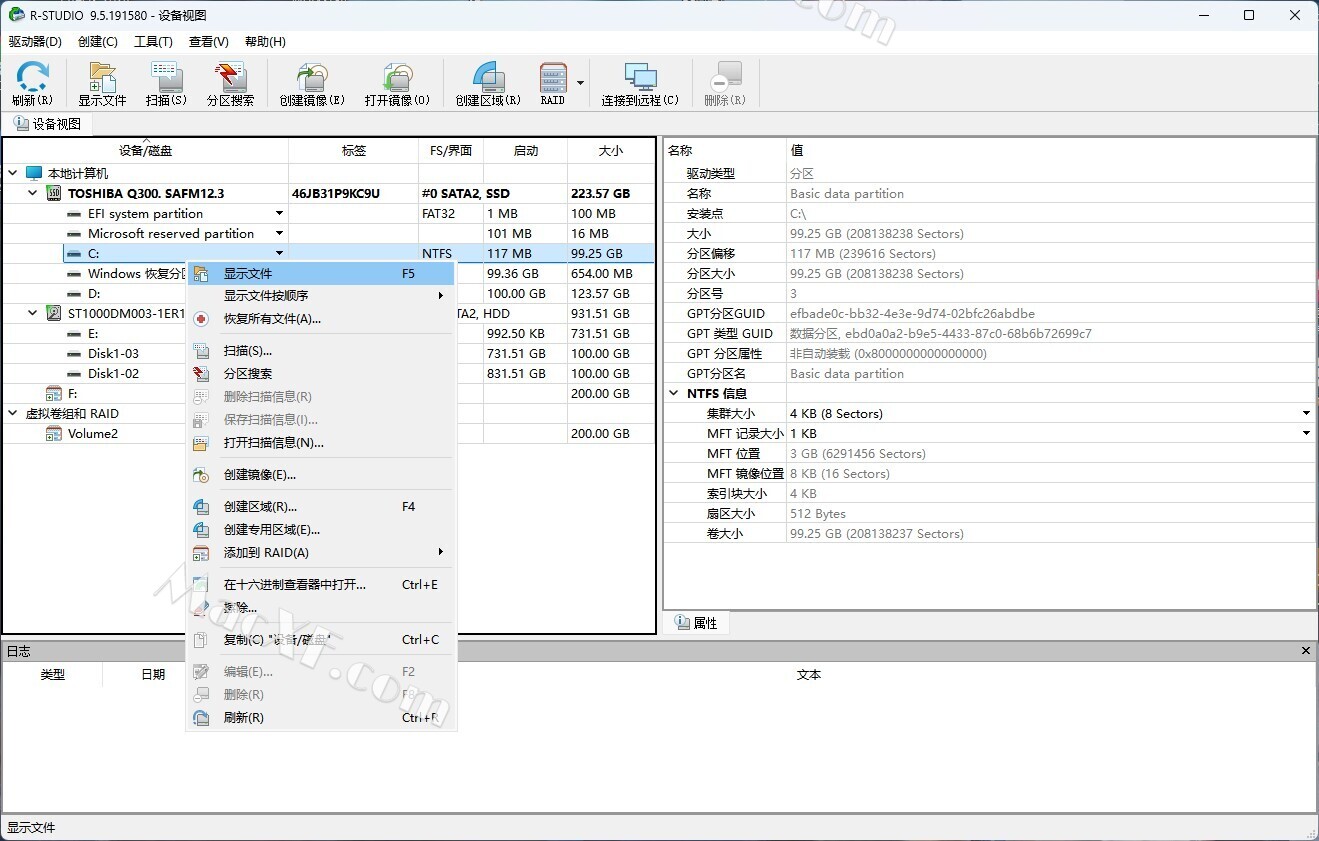Choose 扫描(S)... in the context menu

(321, 351)
